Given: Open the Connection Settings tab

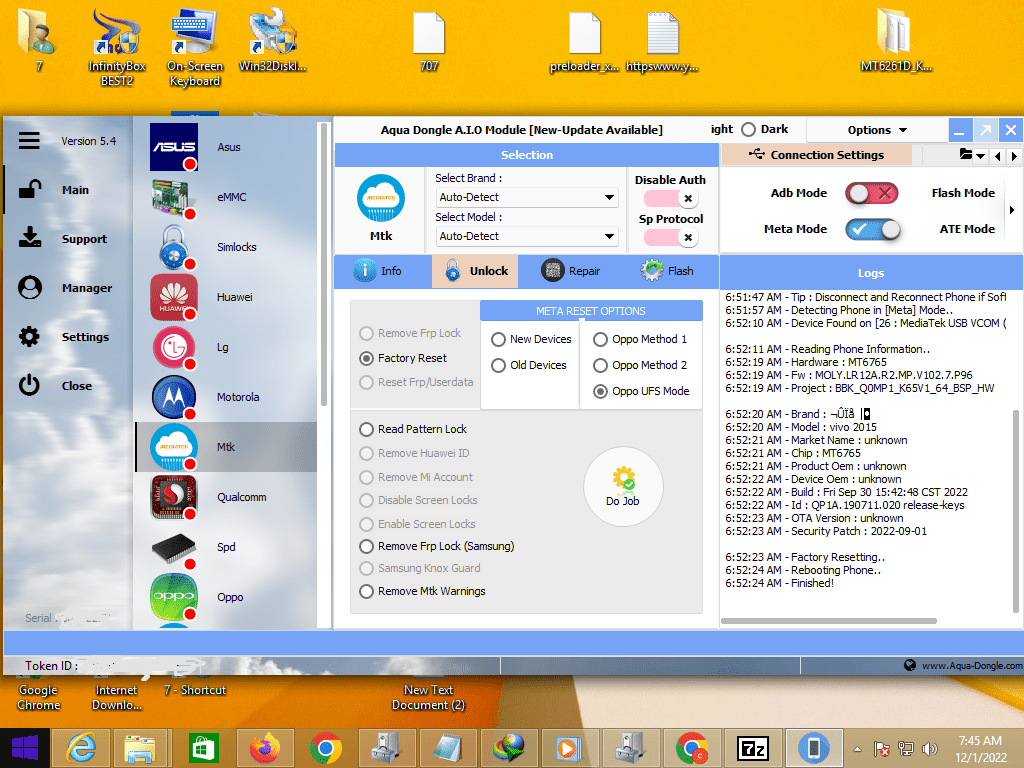Looking at the screenshot, I should (816, 155).
